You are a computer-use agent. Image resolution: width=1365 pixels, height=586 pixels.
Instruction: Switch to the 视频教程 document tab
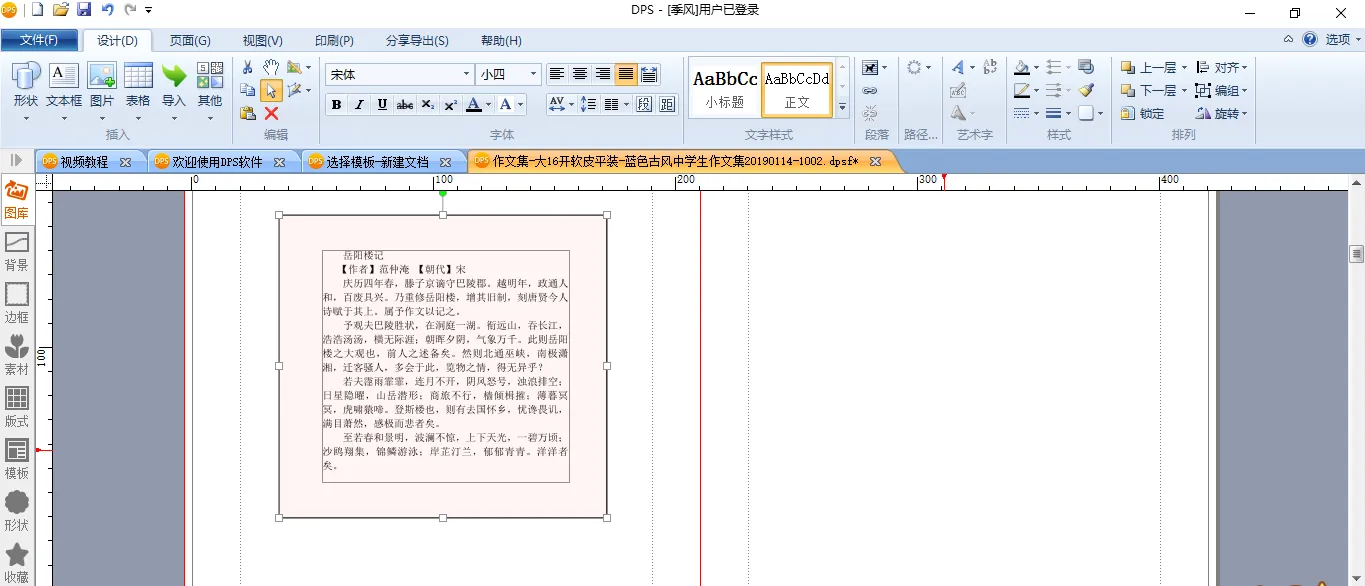click(84, 162)
